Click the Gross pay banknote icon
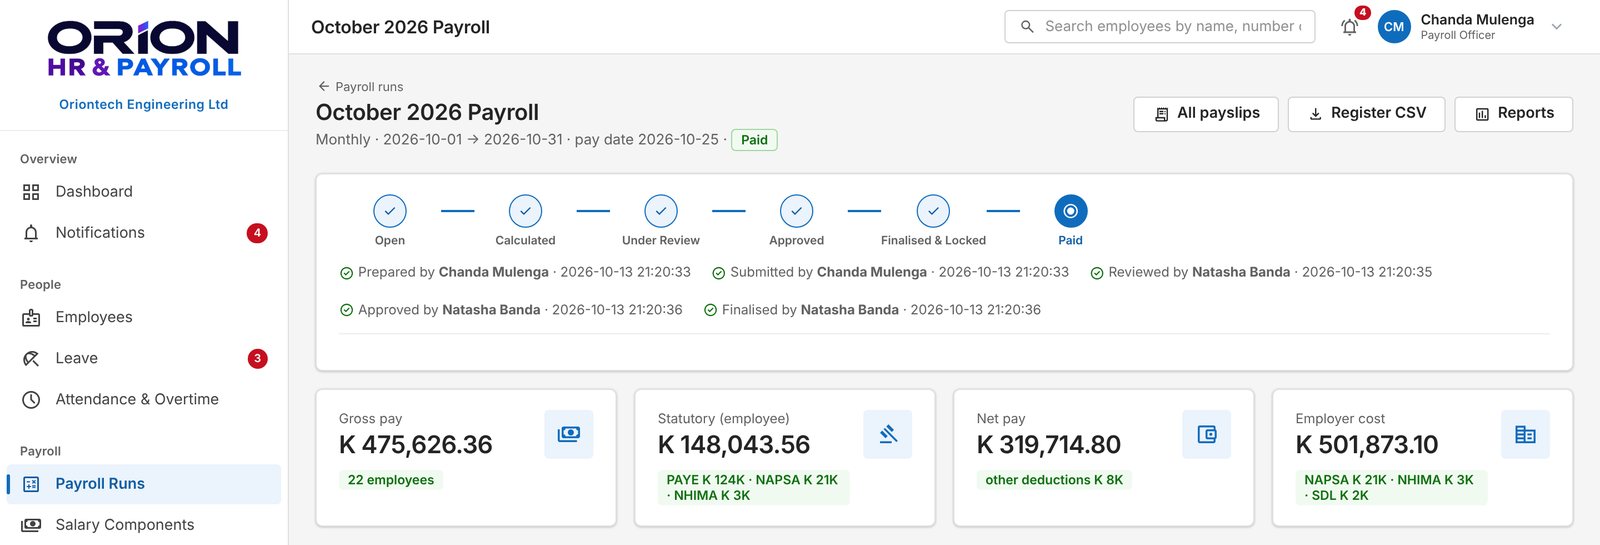The width and height of the screenshot is (1600, 545). [569, 434]
